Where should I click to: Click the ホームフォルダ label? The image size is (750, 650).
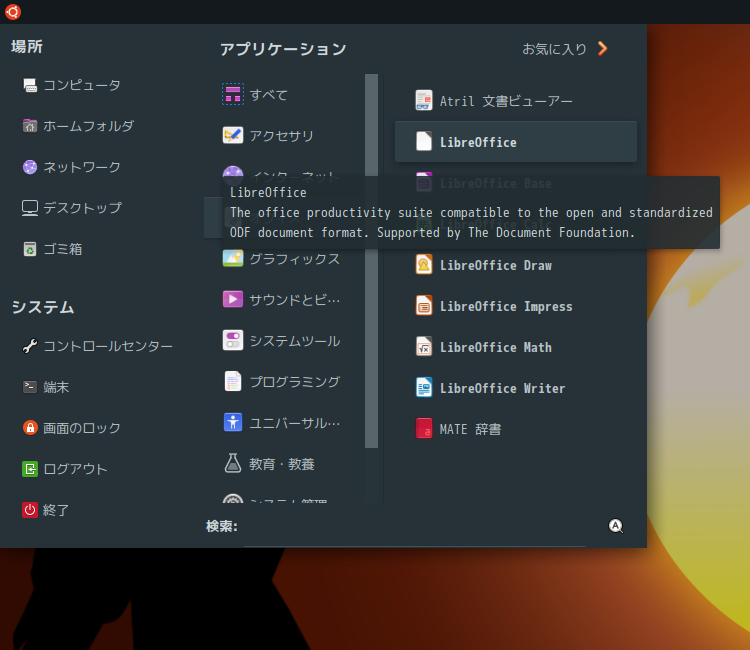[x=88, y=126]
